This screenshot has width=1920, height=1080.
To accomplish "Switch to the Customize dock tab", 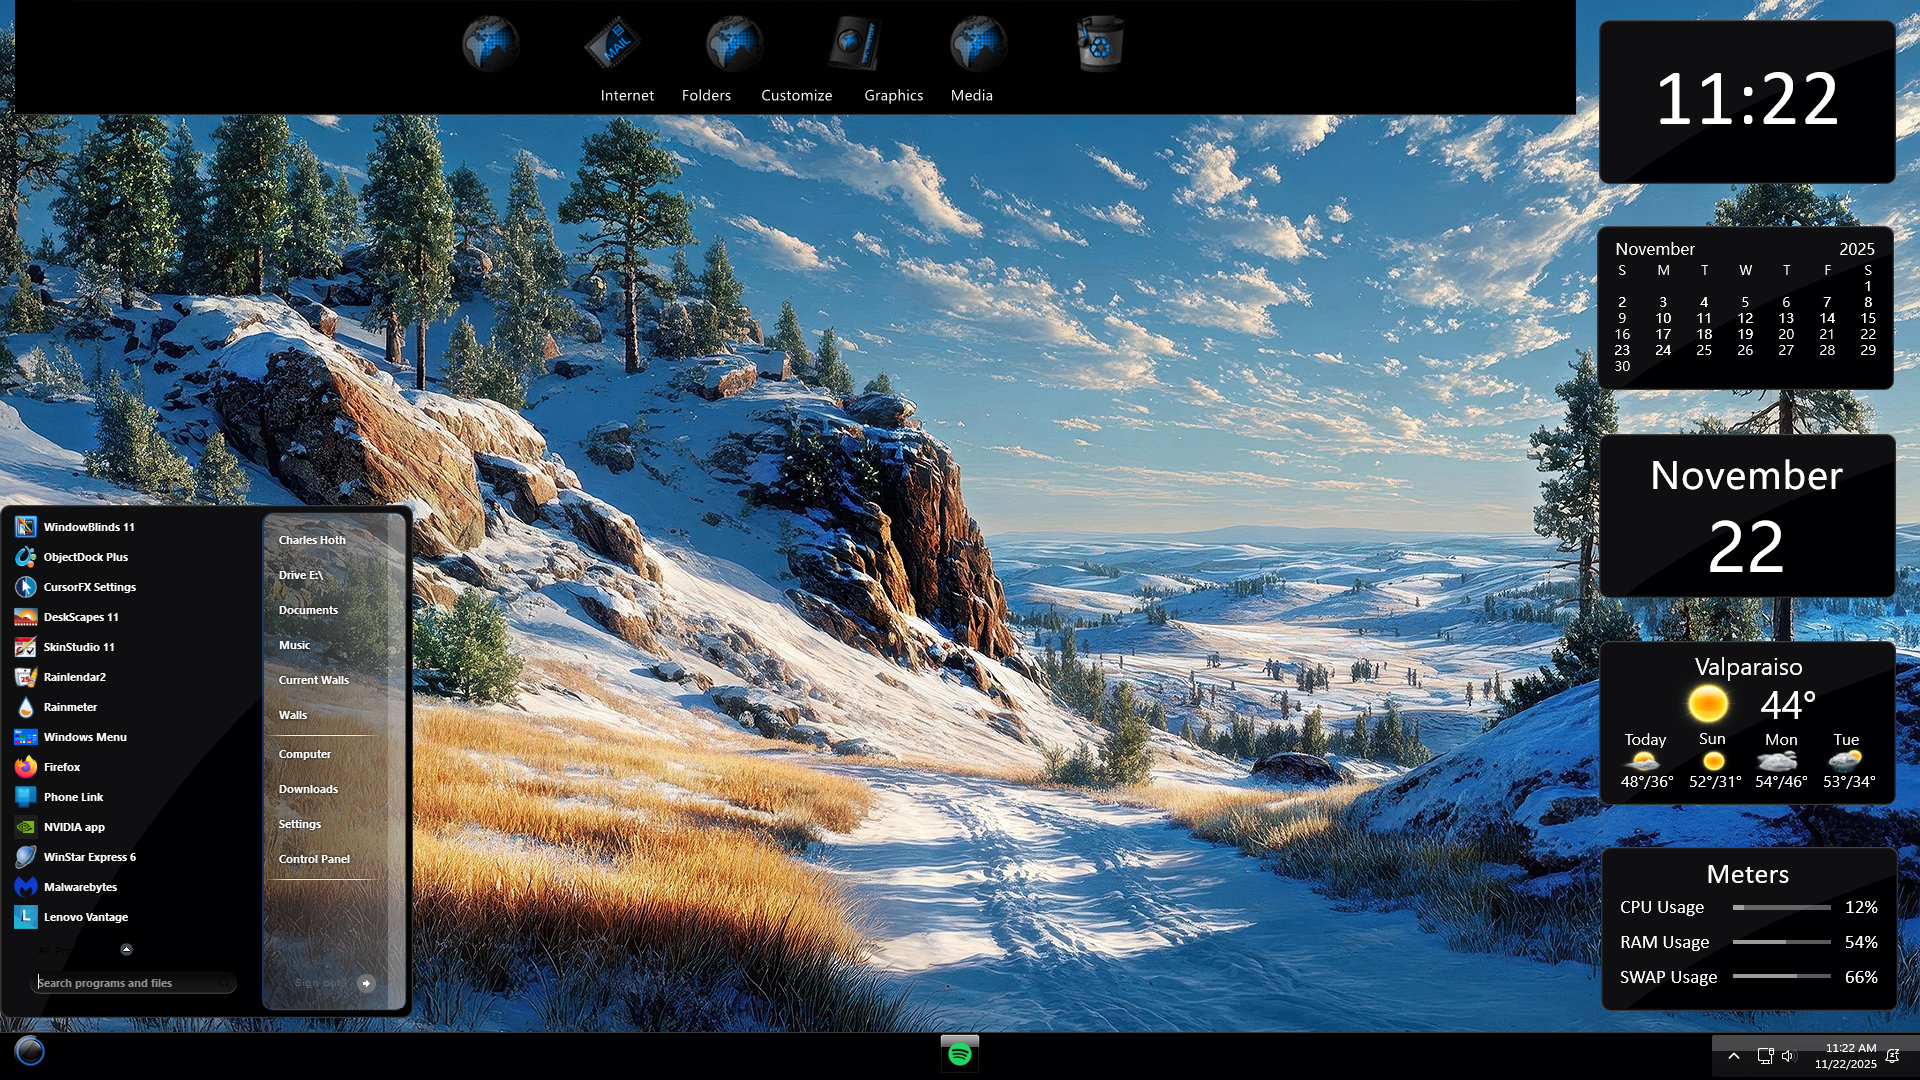I will (796, 95).
